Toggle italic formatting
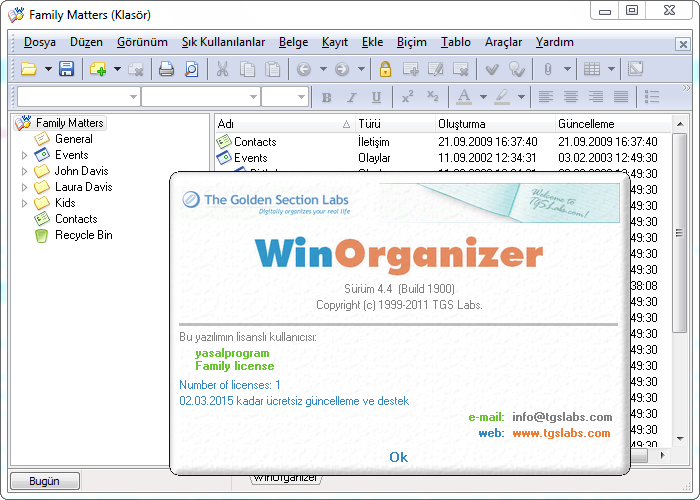 (351, 97)
